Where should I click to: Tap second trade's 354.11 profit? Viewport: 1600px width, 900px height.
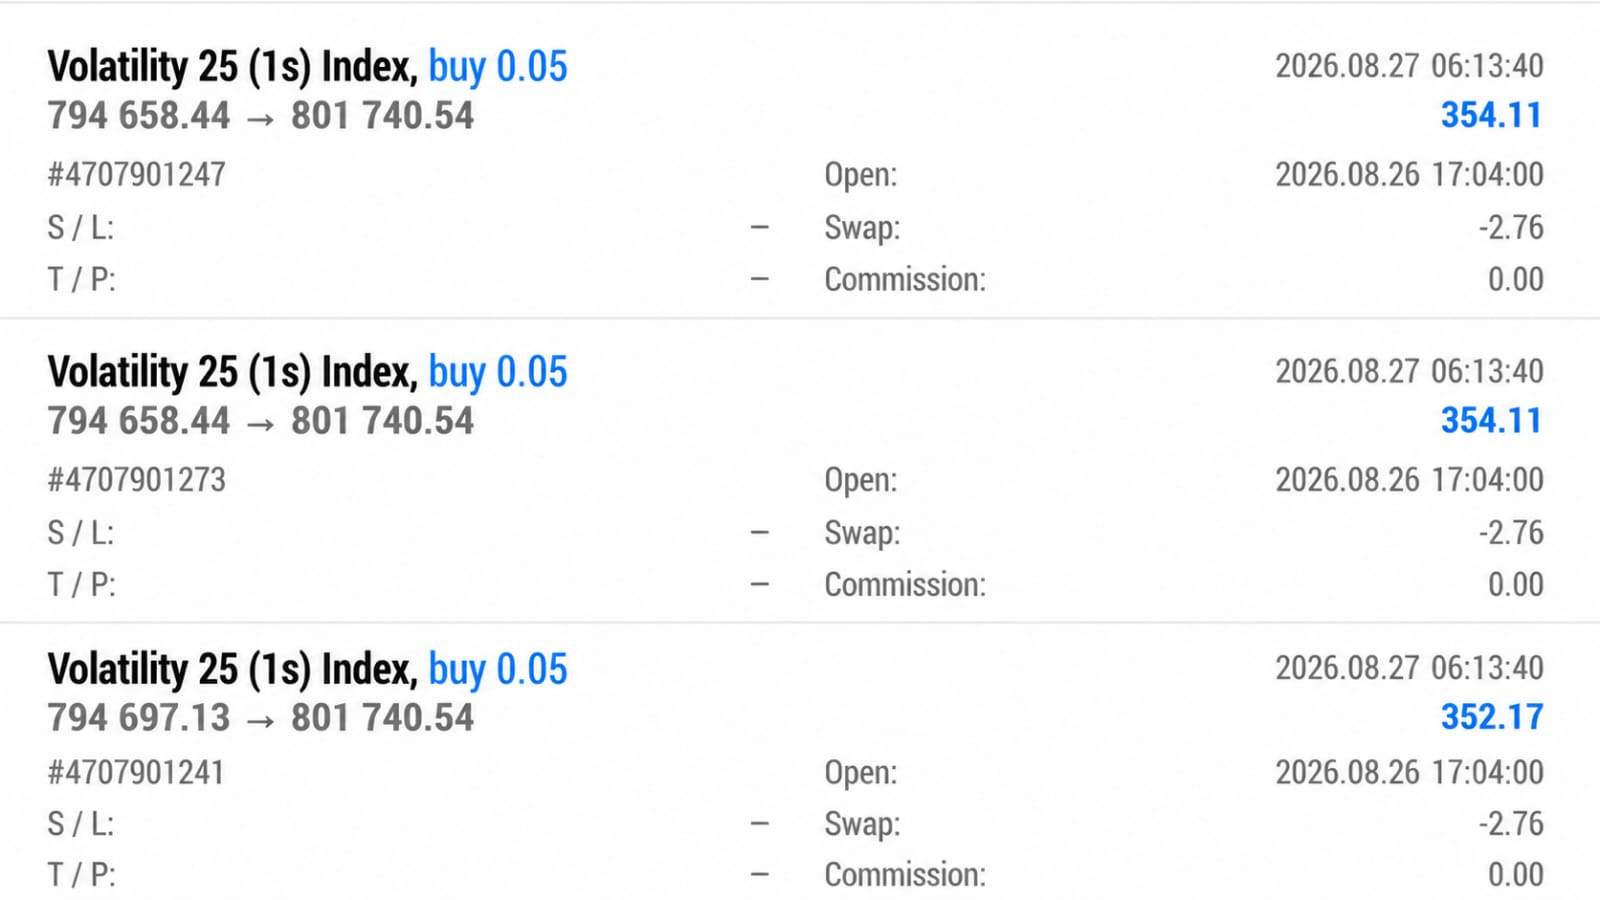[1492, 420]
